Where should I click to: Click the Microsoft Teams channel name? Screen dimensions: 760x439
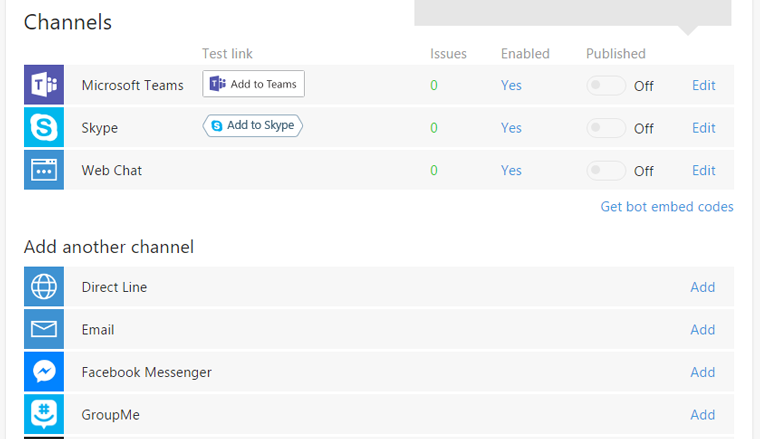[132, 85]
